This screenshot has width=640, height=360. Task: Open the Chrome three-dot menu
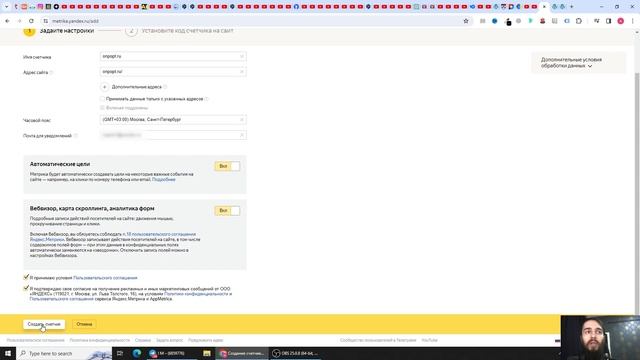pos(633,21)
